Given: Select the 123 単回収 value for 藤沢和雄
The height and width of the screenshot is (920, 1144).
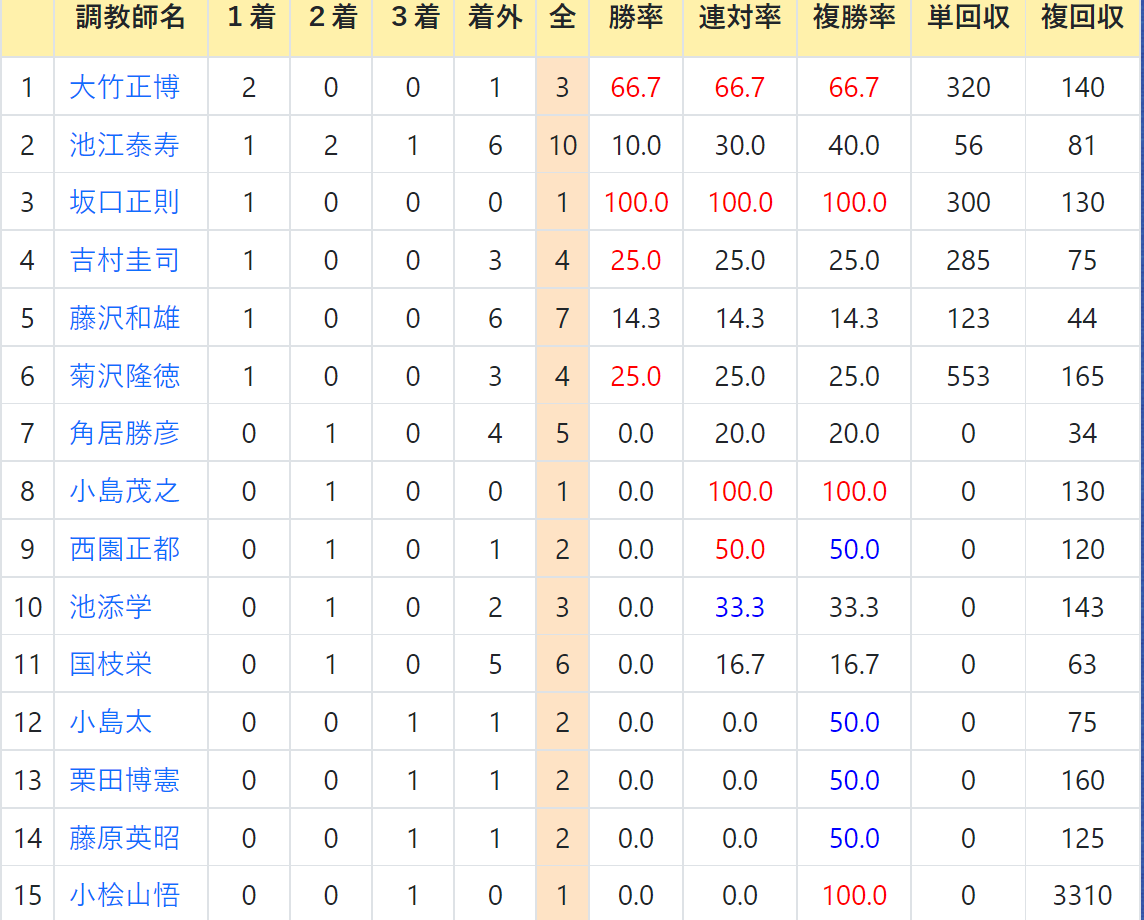Looking at the screenshot, I should point(968,319).
